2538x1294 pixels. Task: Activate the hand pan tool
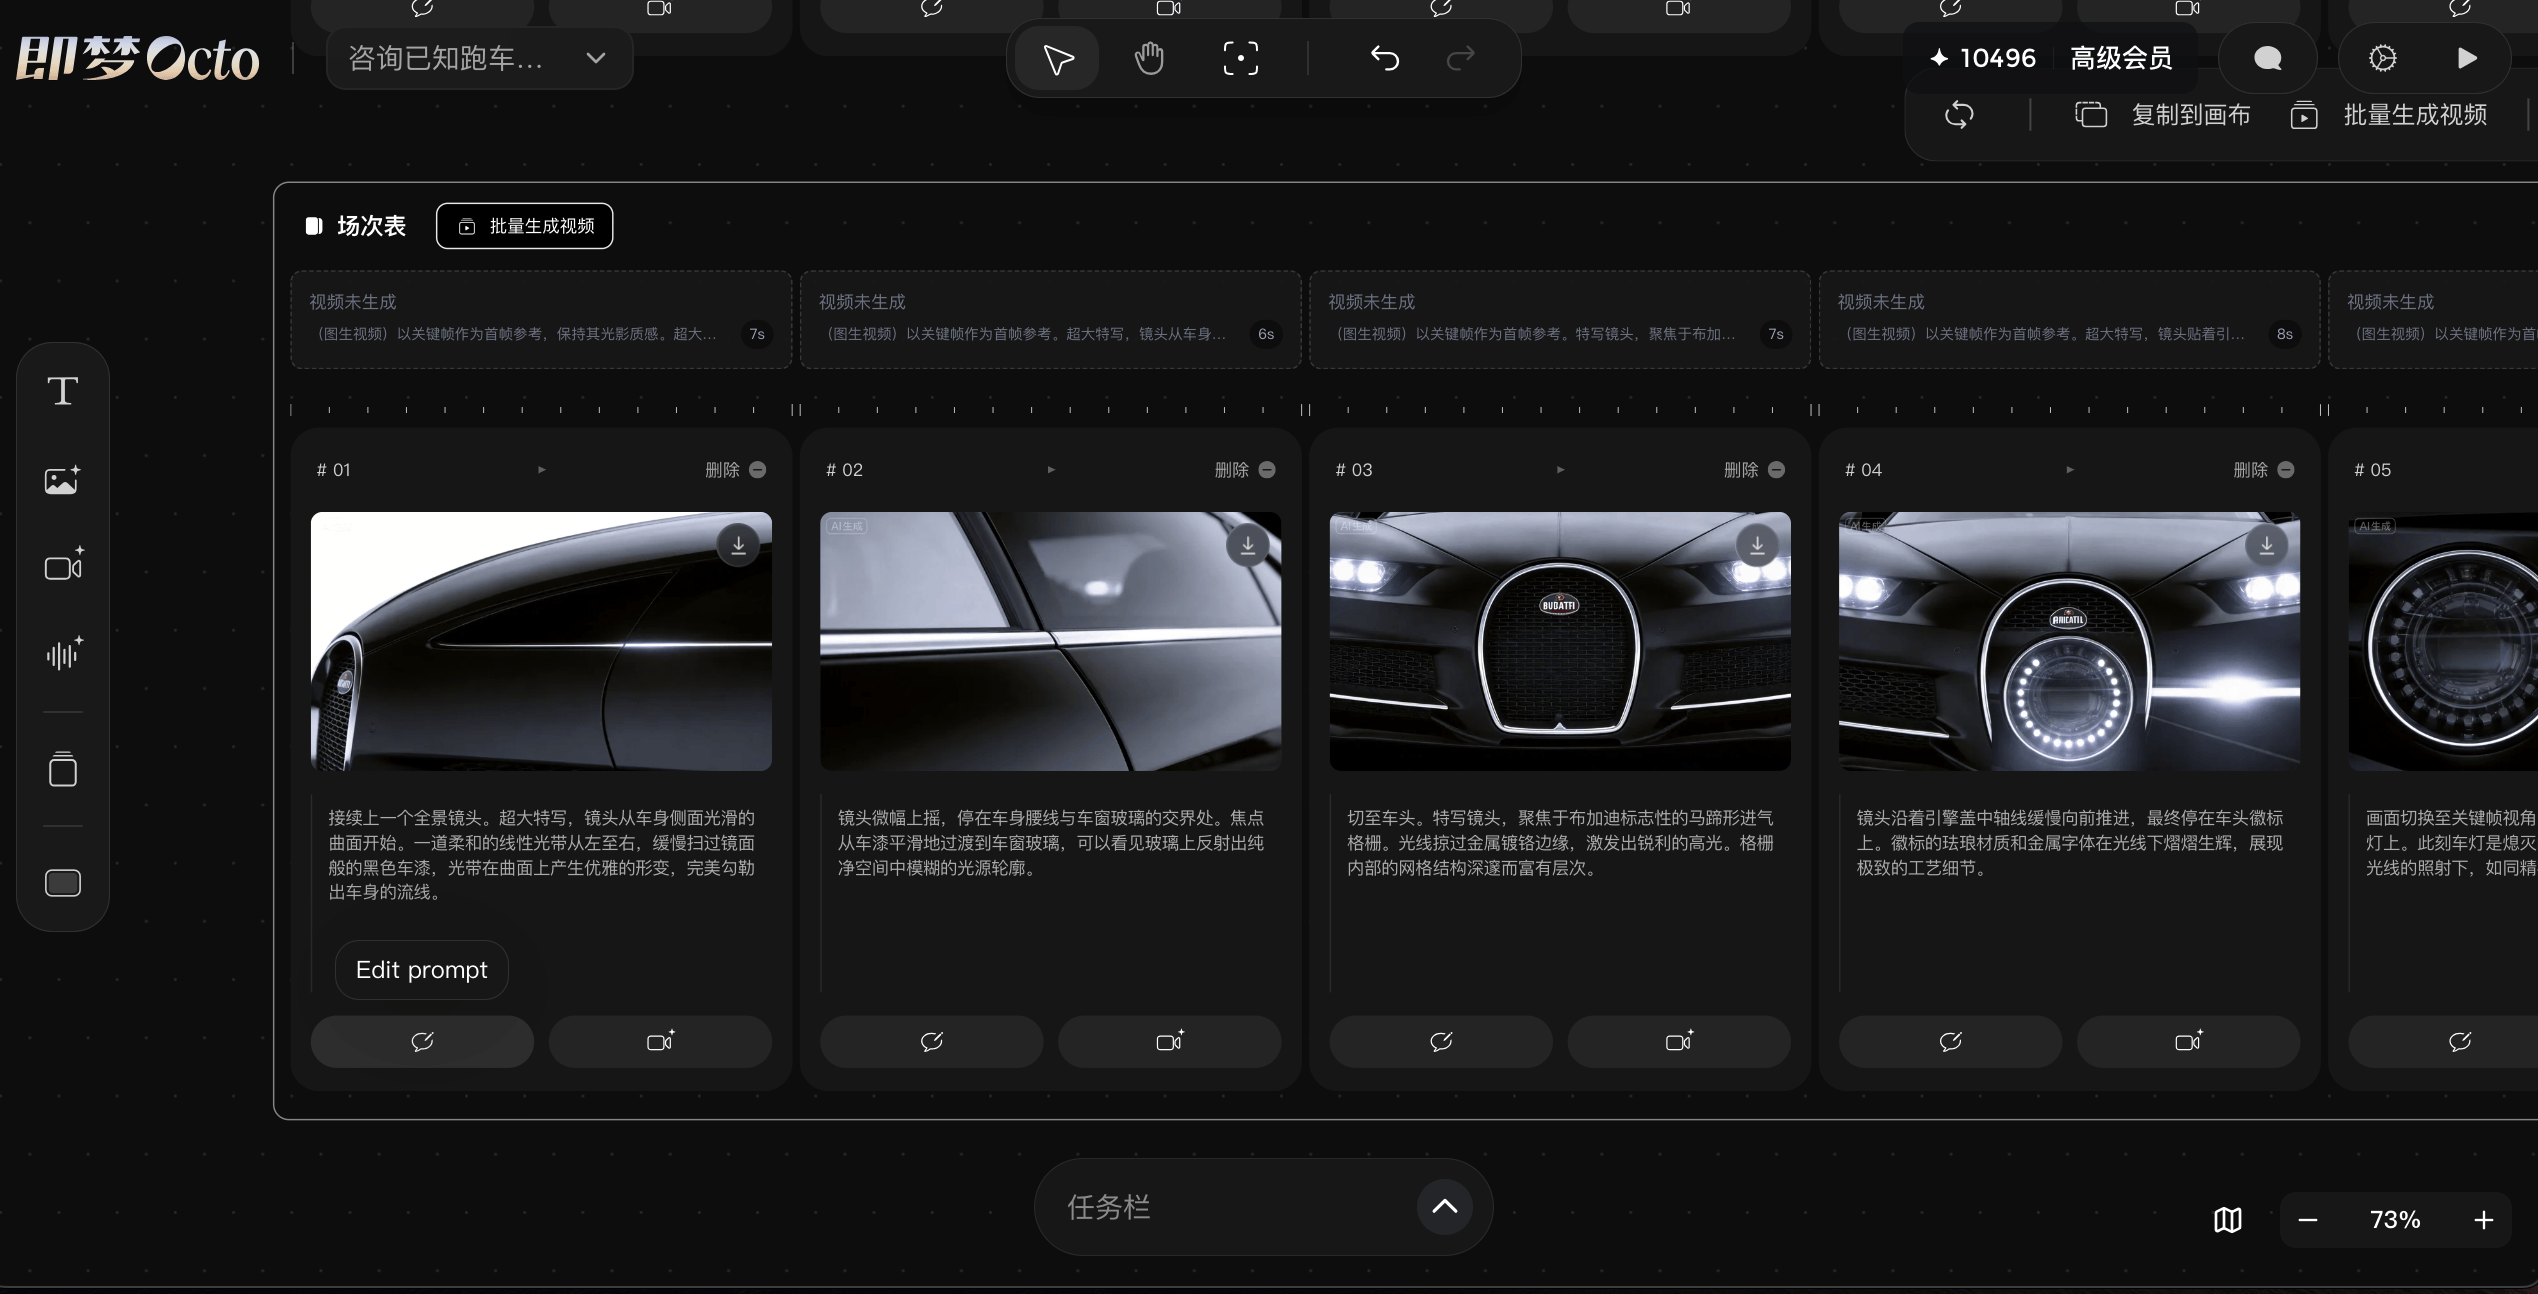click(x=1149, y=58)
